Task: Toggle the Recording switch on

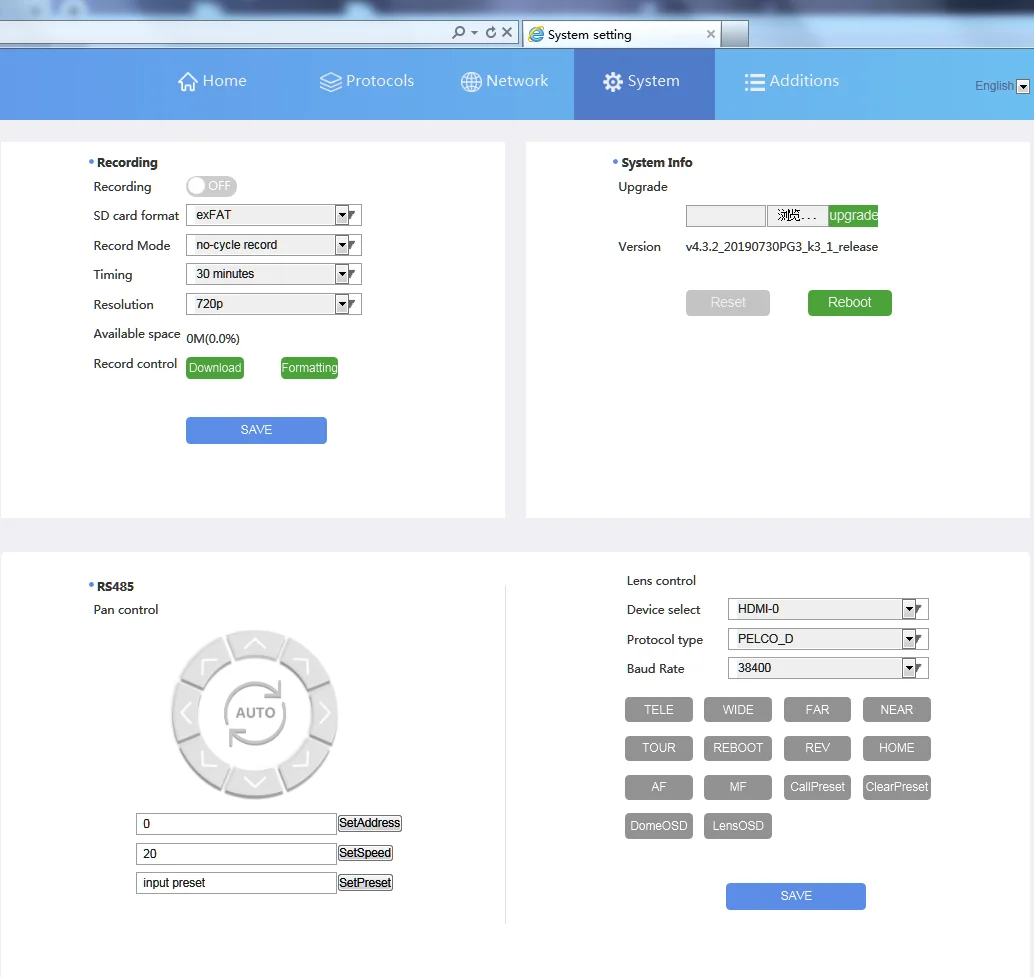Action: click(x=211, y=186)
